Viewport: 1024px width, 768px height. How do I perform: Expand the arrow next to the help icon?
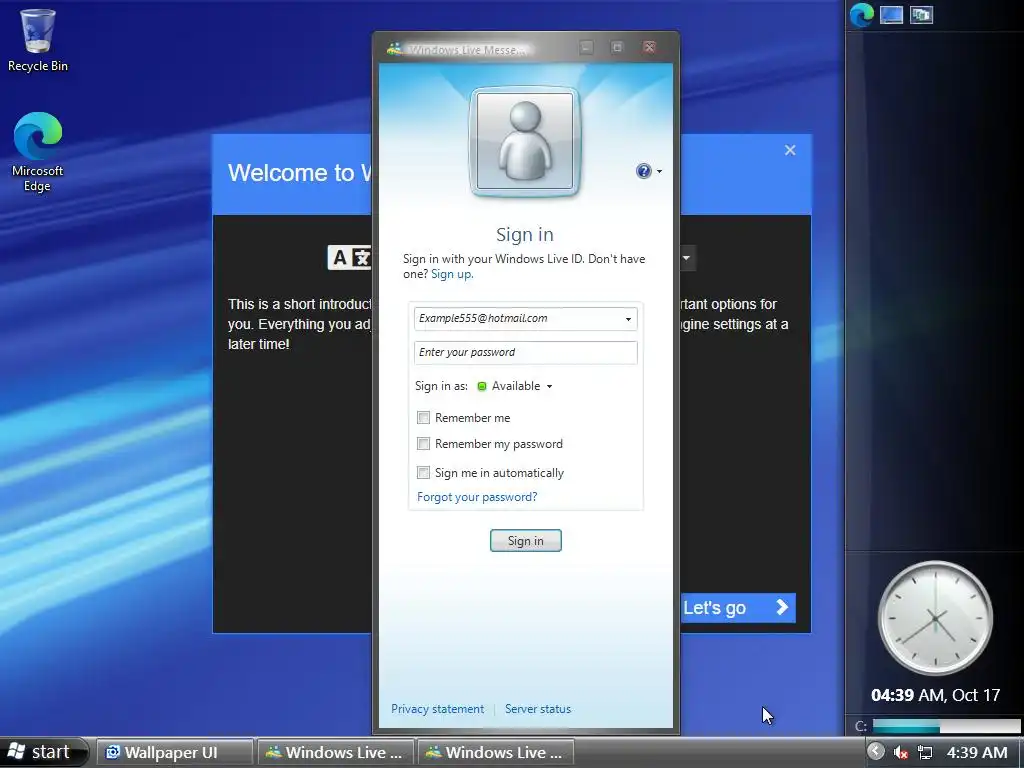[659, 172]
